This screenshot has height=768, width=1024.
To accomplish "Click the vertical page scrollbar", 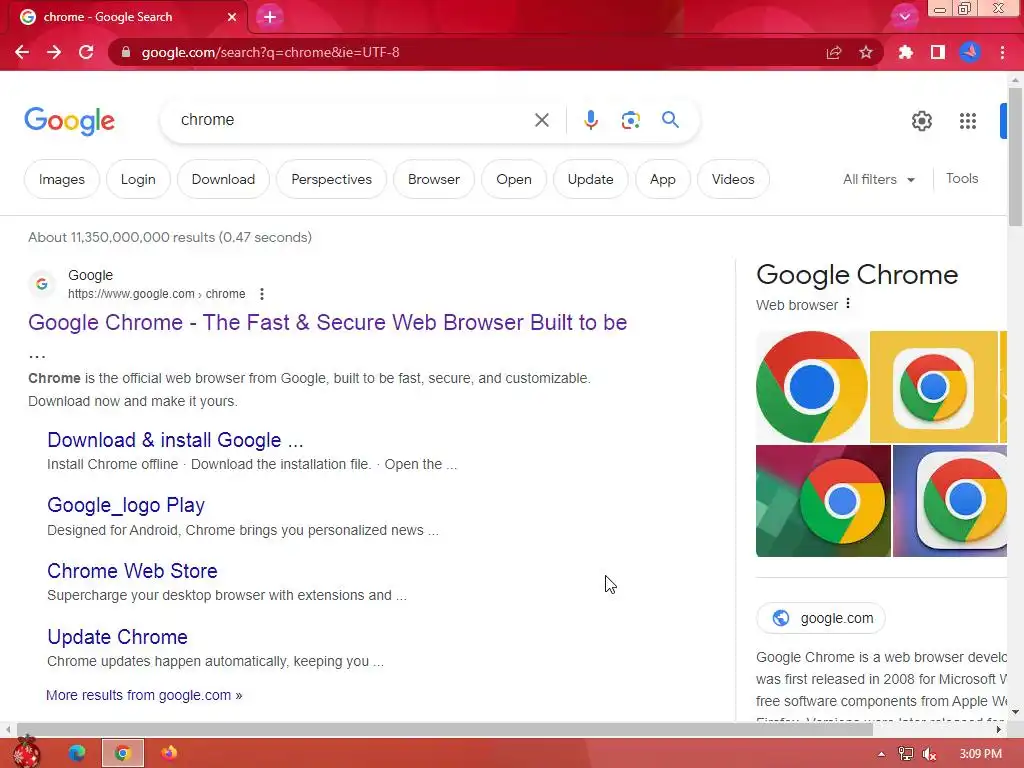I will 1015,157.
